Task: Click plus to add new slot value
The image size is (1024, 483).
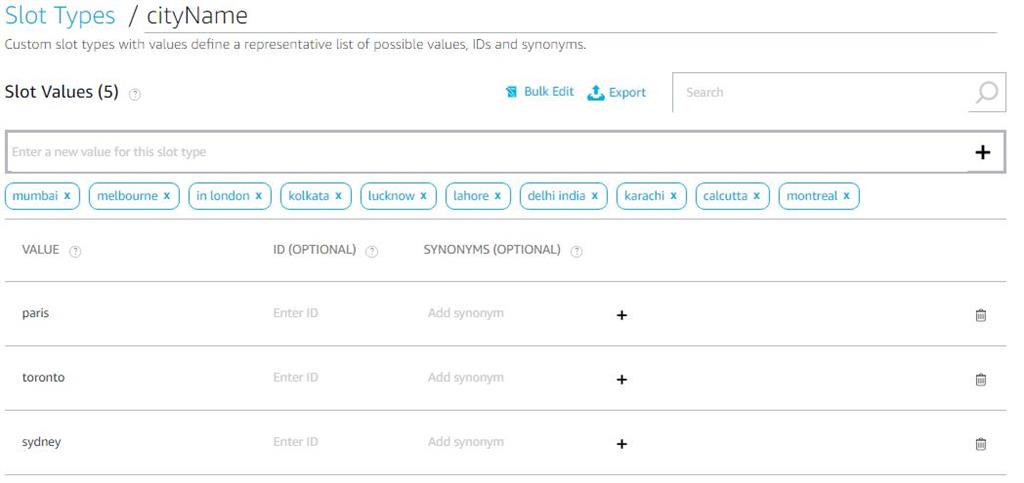Action: click(x=982, y=152)
